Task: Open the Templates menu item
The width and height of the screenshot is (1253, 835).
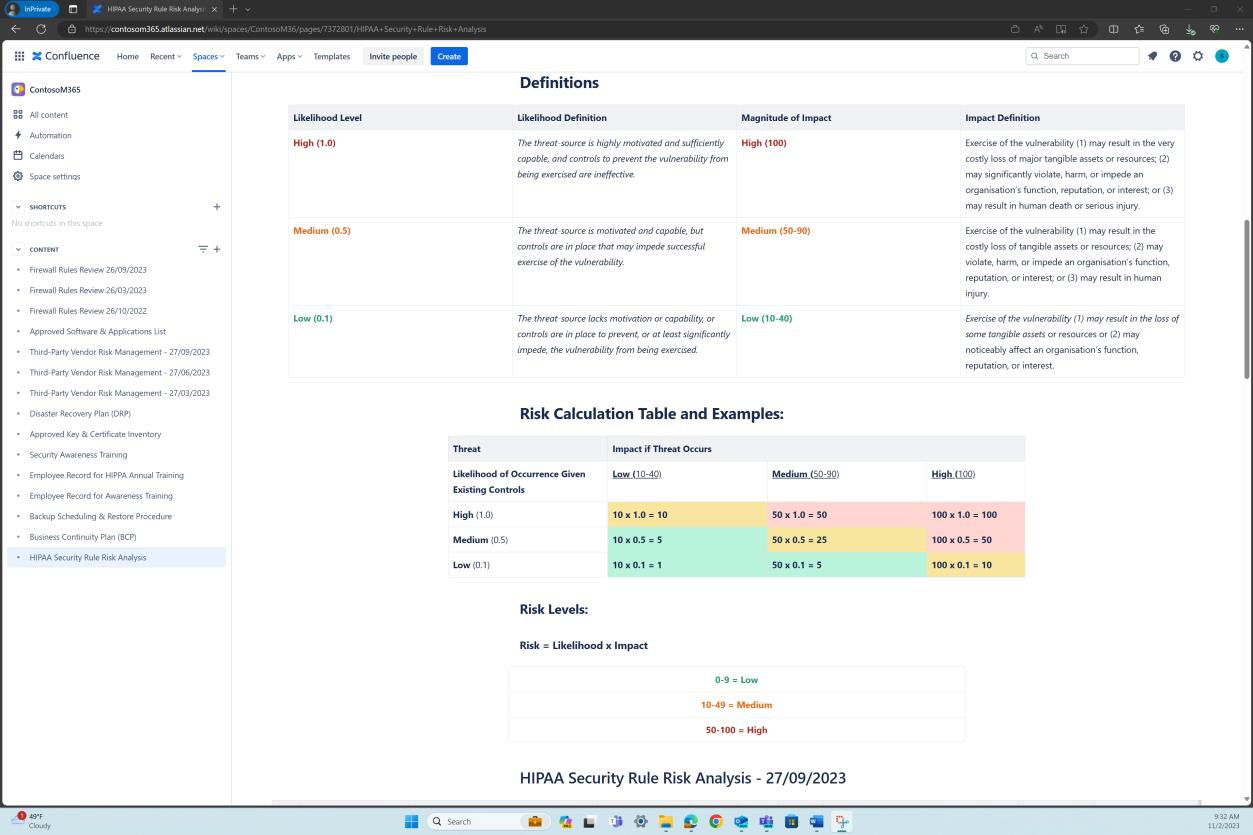Action: click(x=331, y=56)
